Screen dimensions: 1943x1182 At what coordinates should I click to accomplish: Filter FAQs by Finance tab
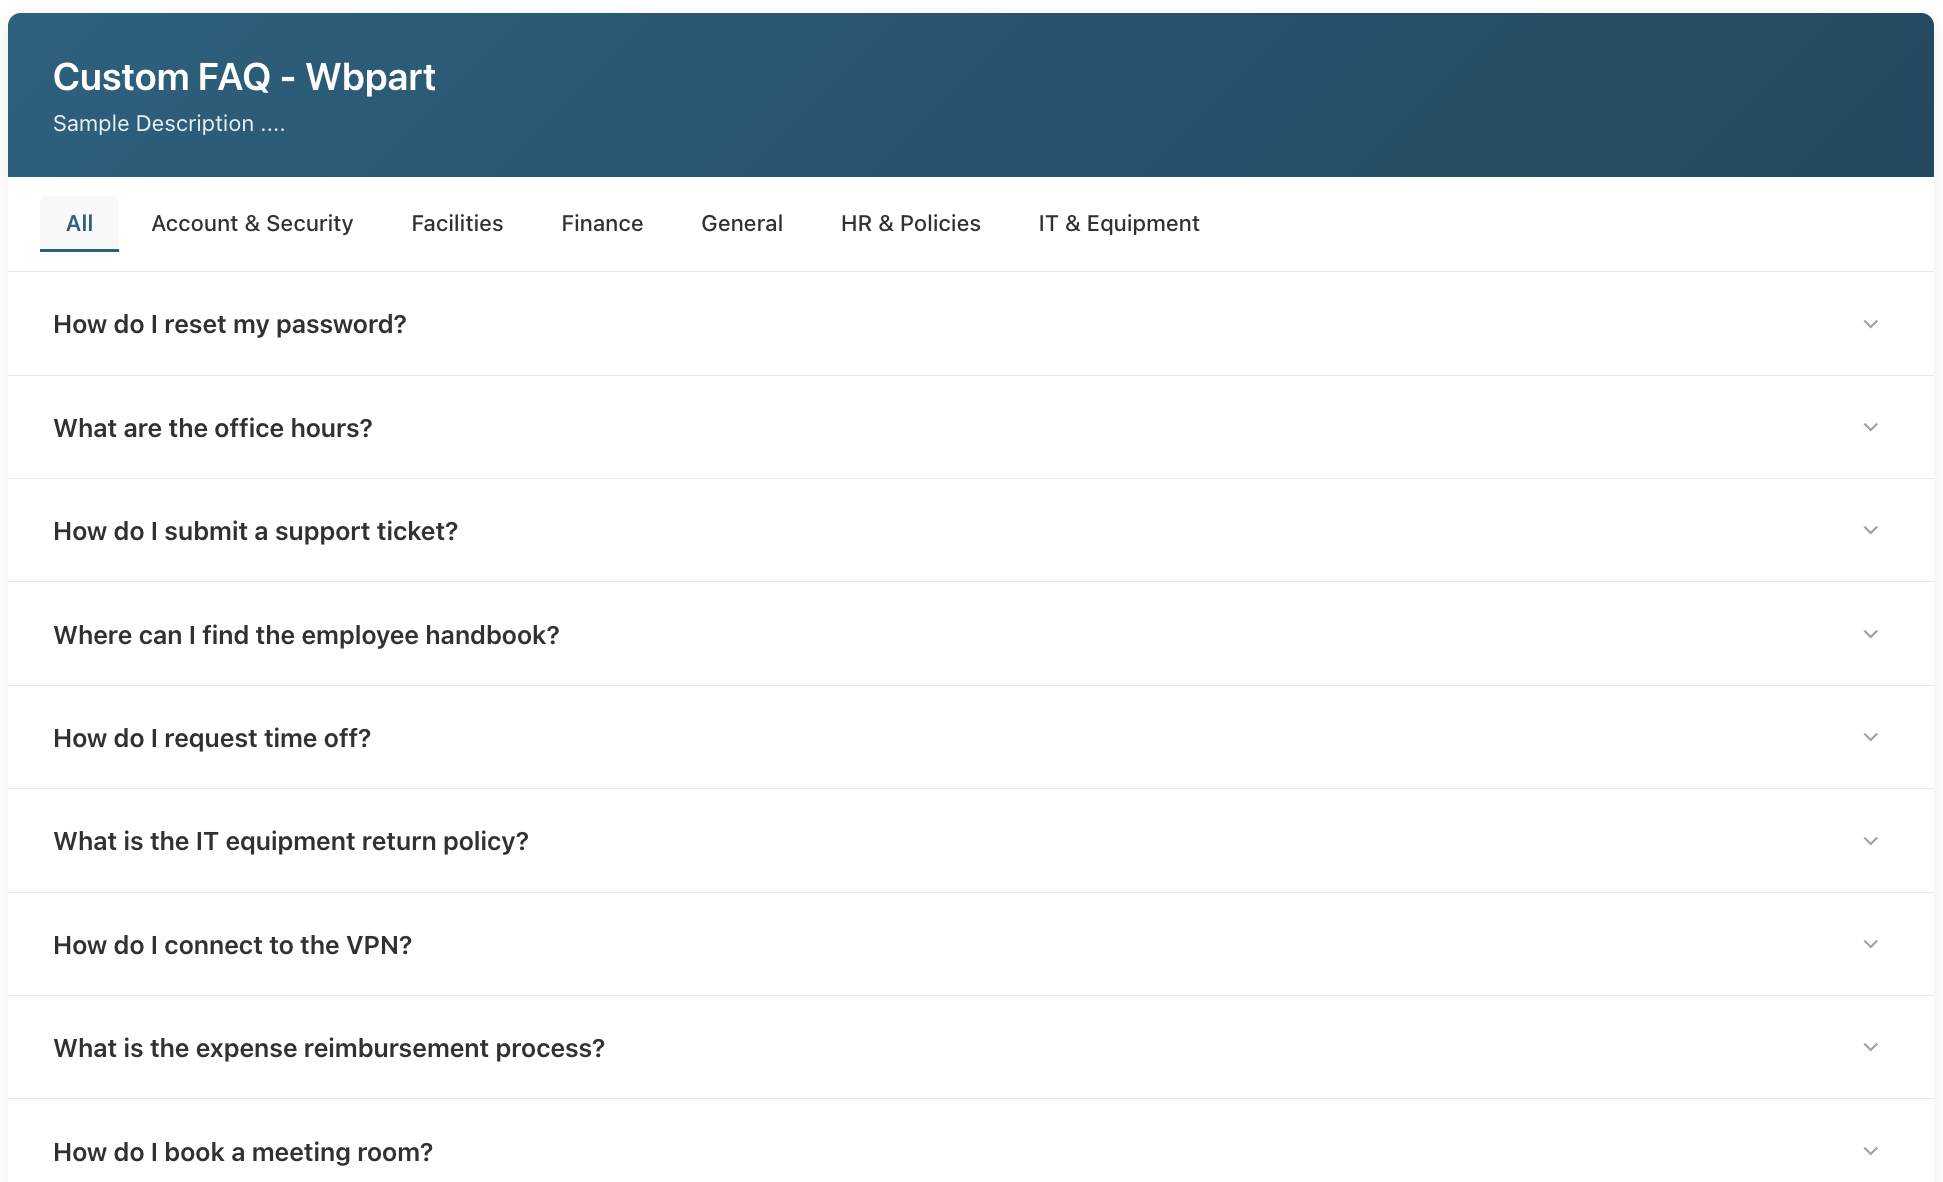point(602,223)
